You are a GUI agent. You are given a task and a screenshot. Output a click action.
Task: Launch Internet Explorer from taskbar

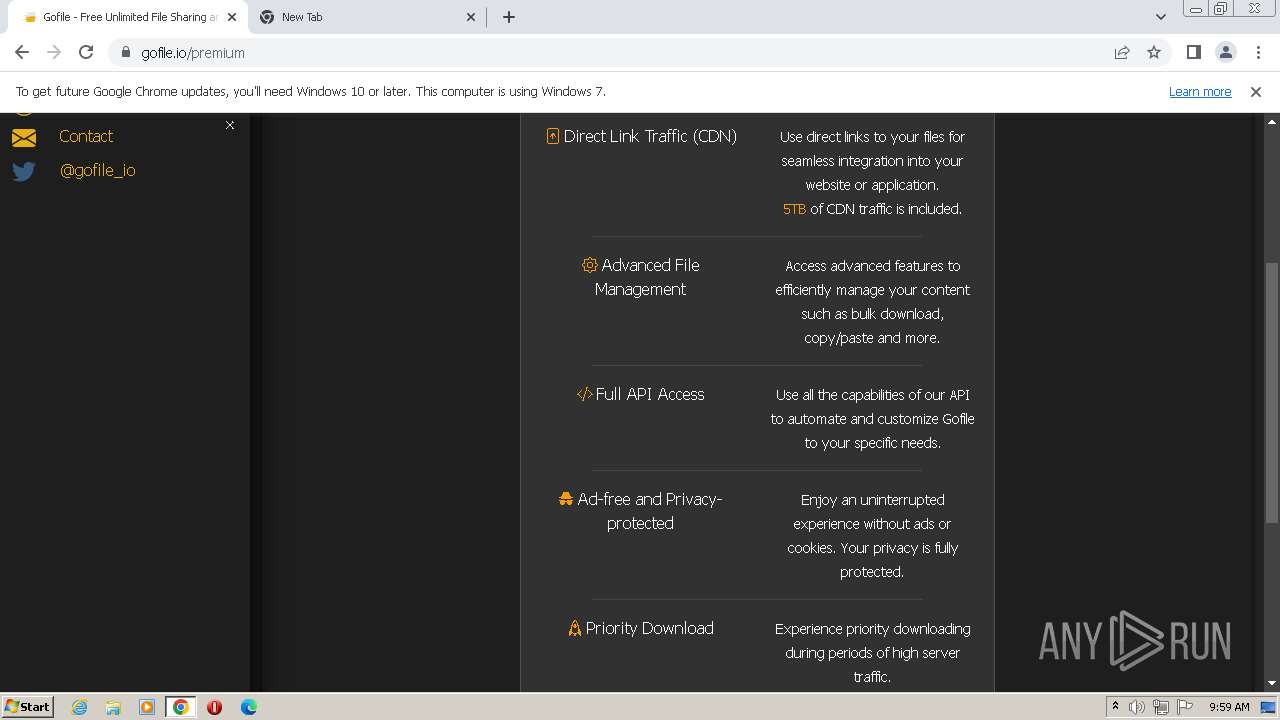tap(80, 707)
